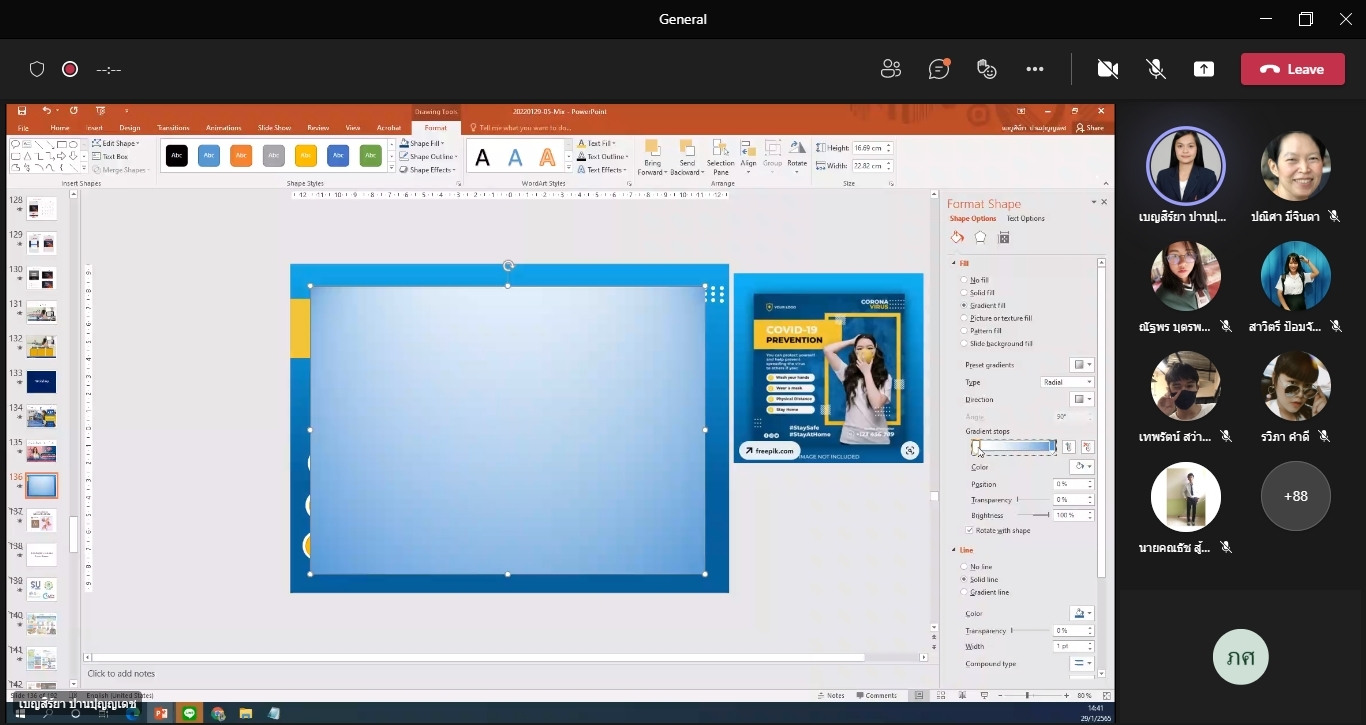This screenshot has height=725, width=1366.
Task: Select the Size & Properties icon
Action: click(x=1004, y=238)
